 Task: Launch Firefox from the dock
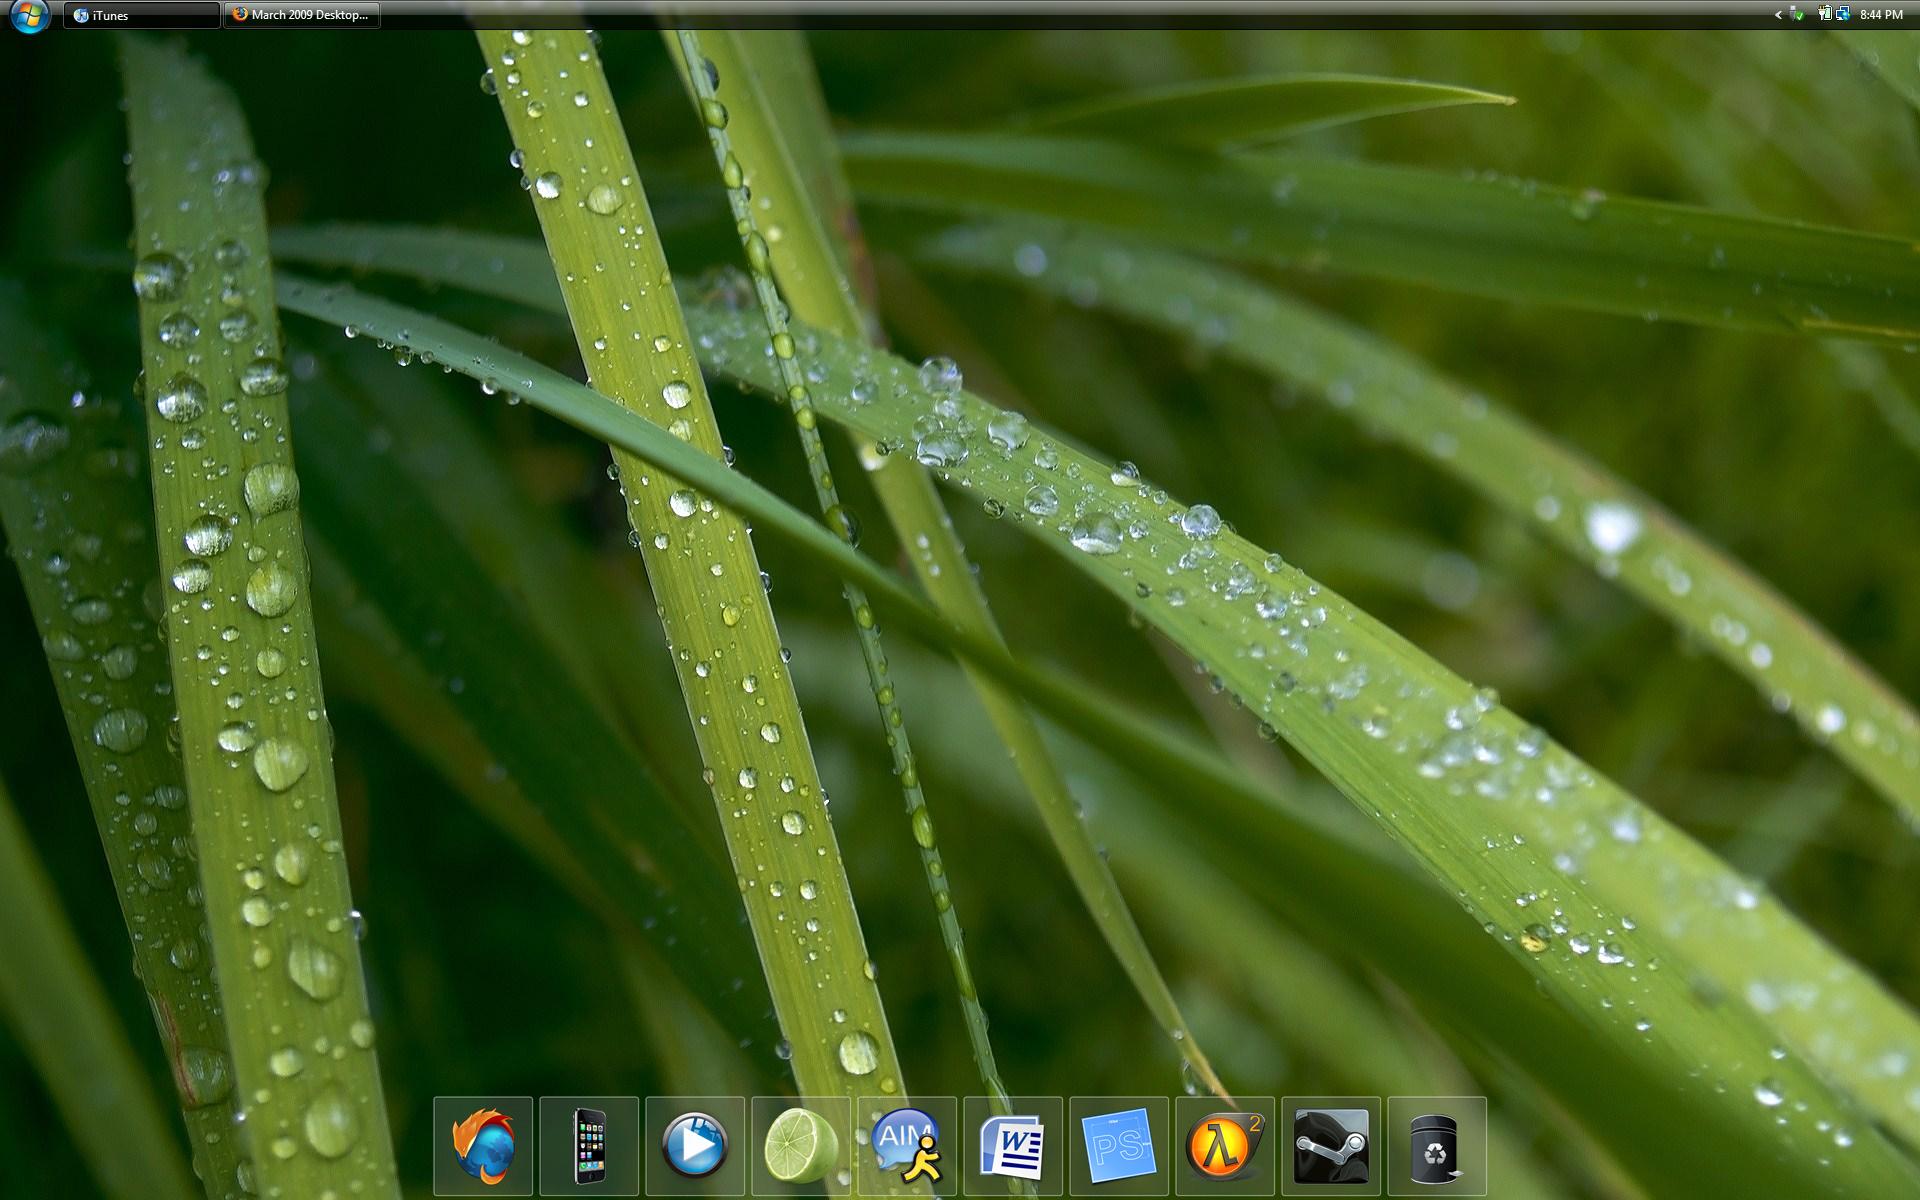coord(483,1146)
